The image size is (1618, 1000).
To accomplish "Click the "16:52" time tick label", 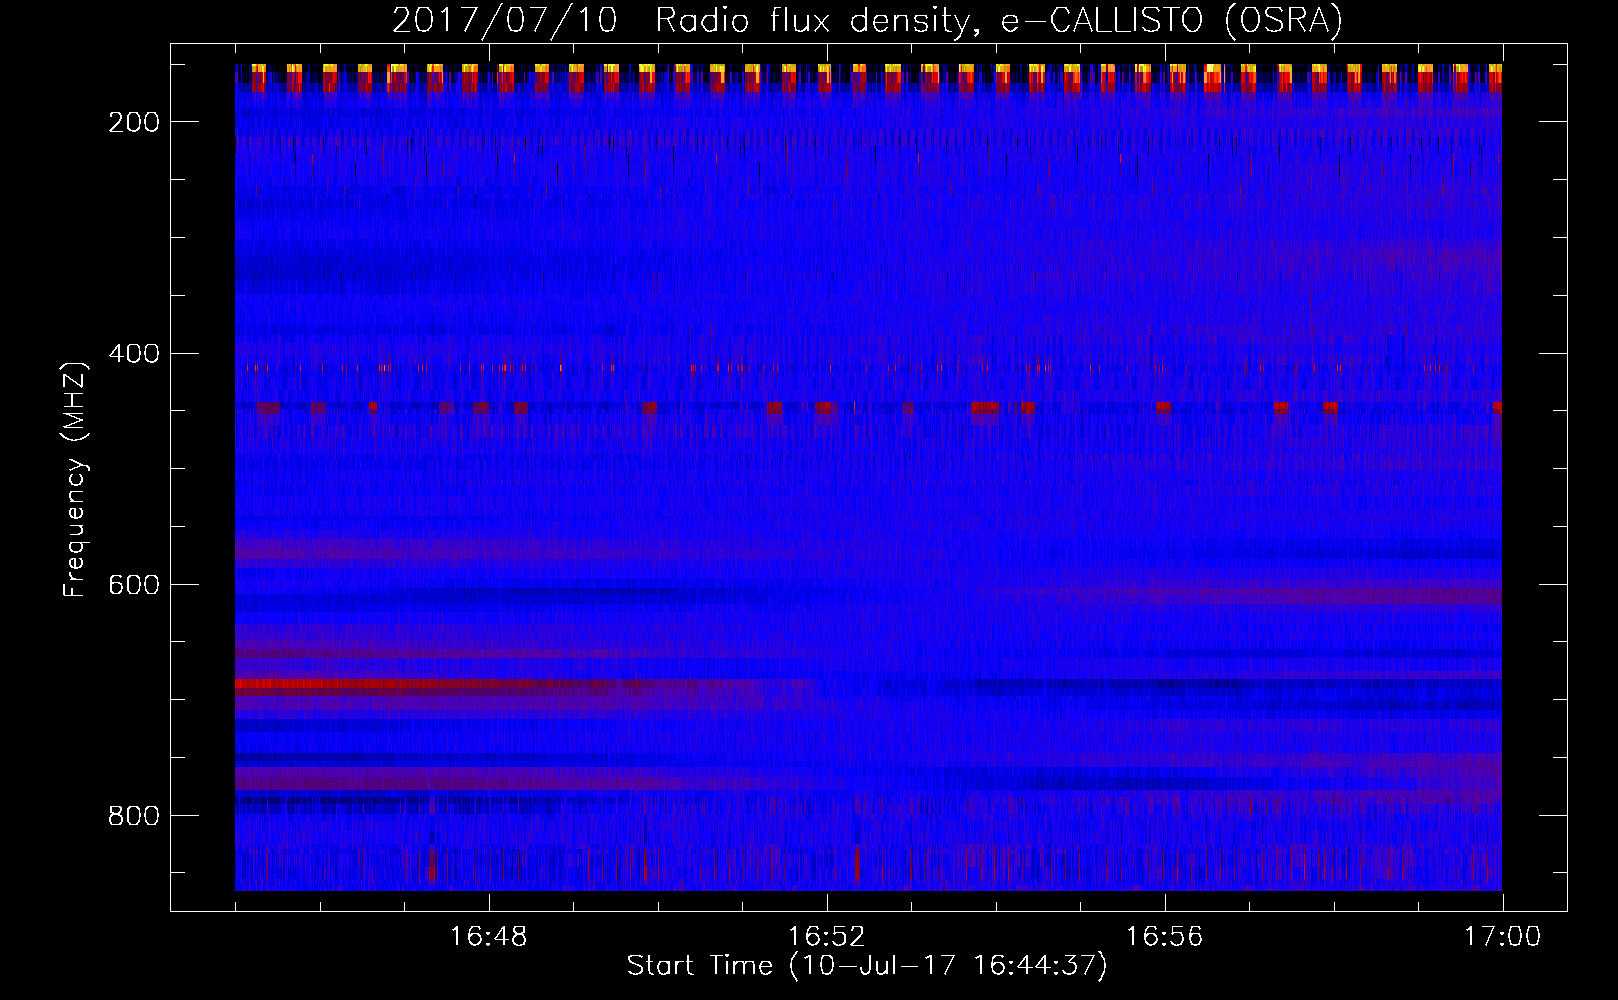I will pyautogui.click(x=827, y=937).
